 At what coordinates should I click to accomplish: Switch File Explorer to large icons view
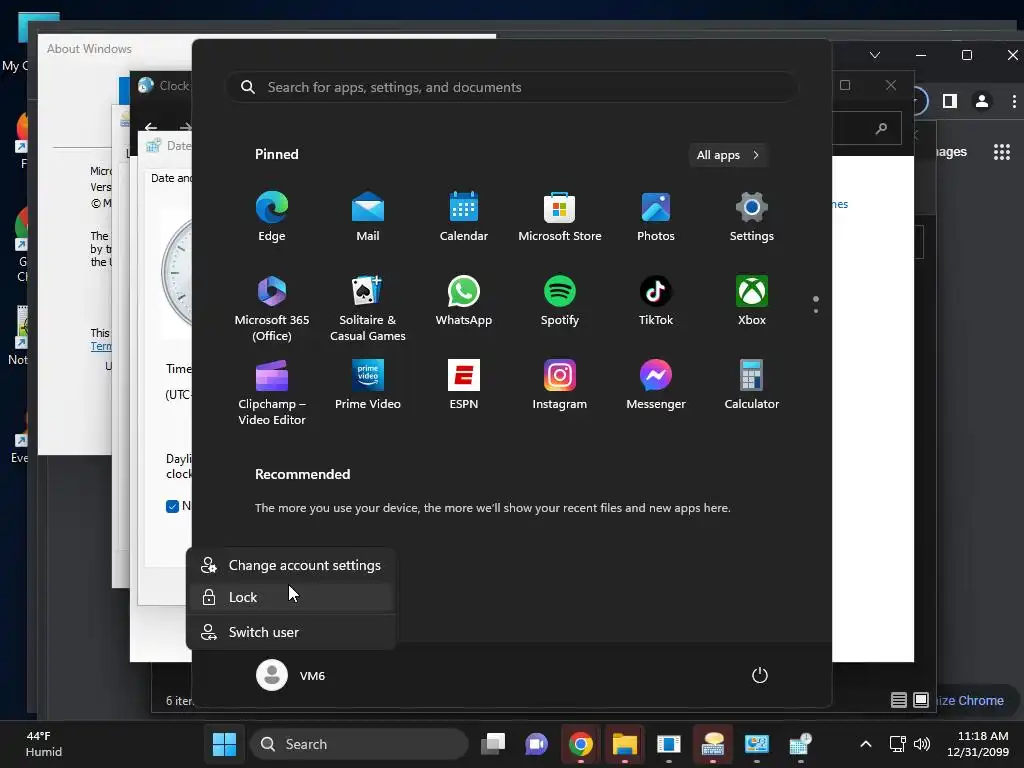click(921, 700)
